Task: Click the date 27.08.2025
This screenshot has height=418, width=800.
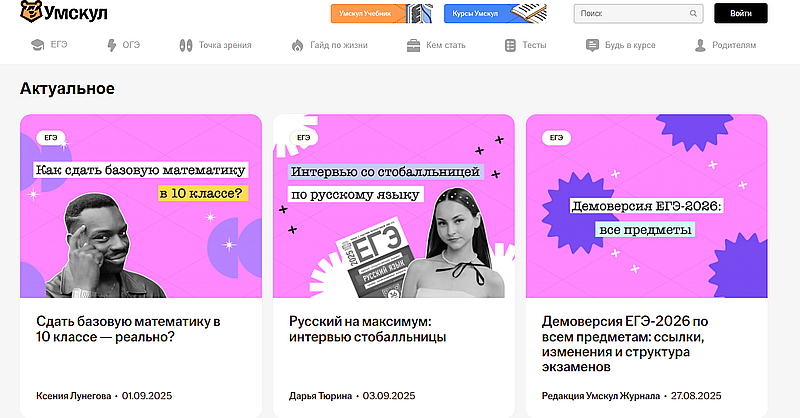Action: pyautogui.click(x=696, y=396)
